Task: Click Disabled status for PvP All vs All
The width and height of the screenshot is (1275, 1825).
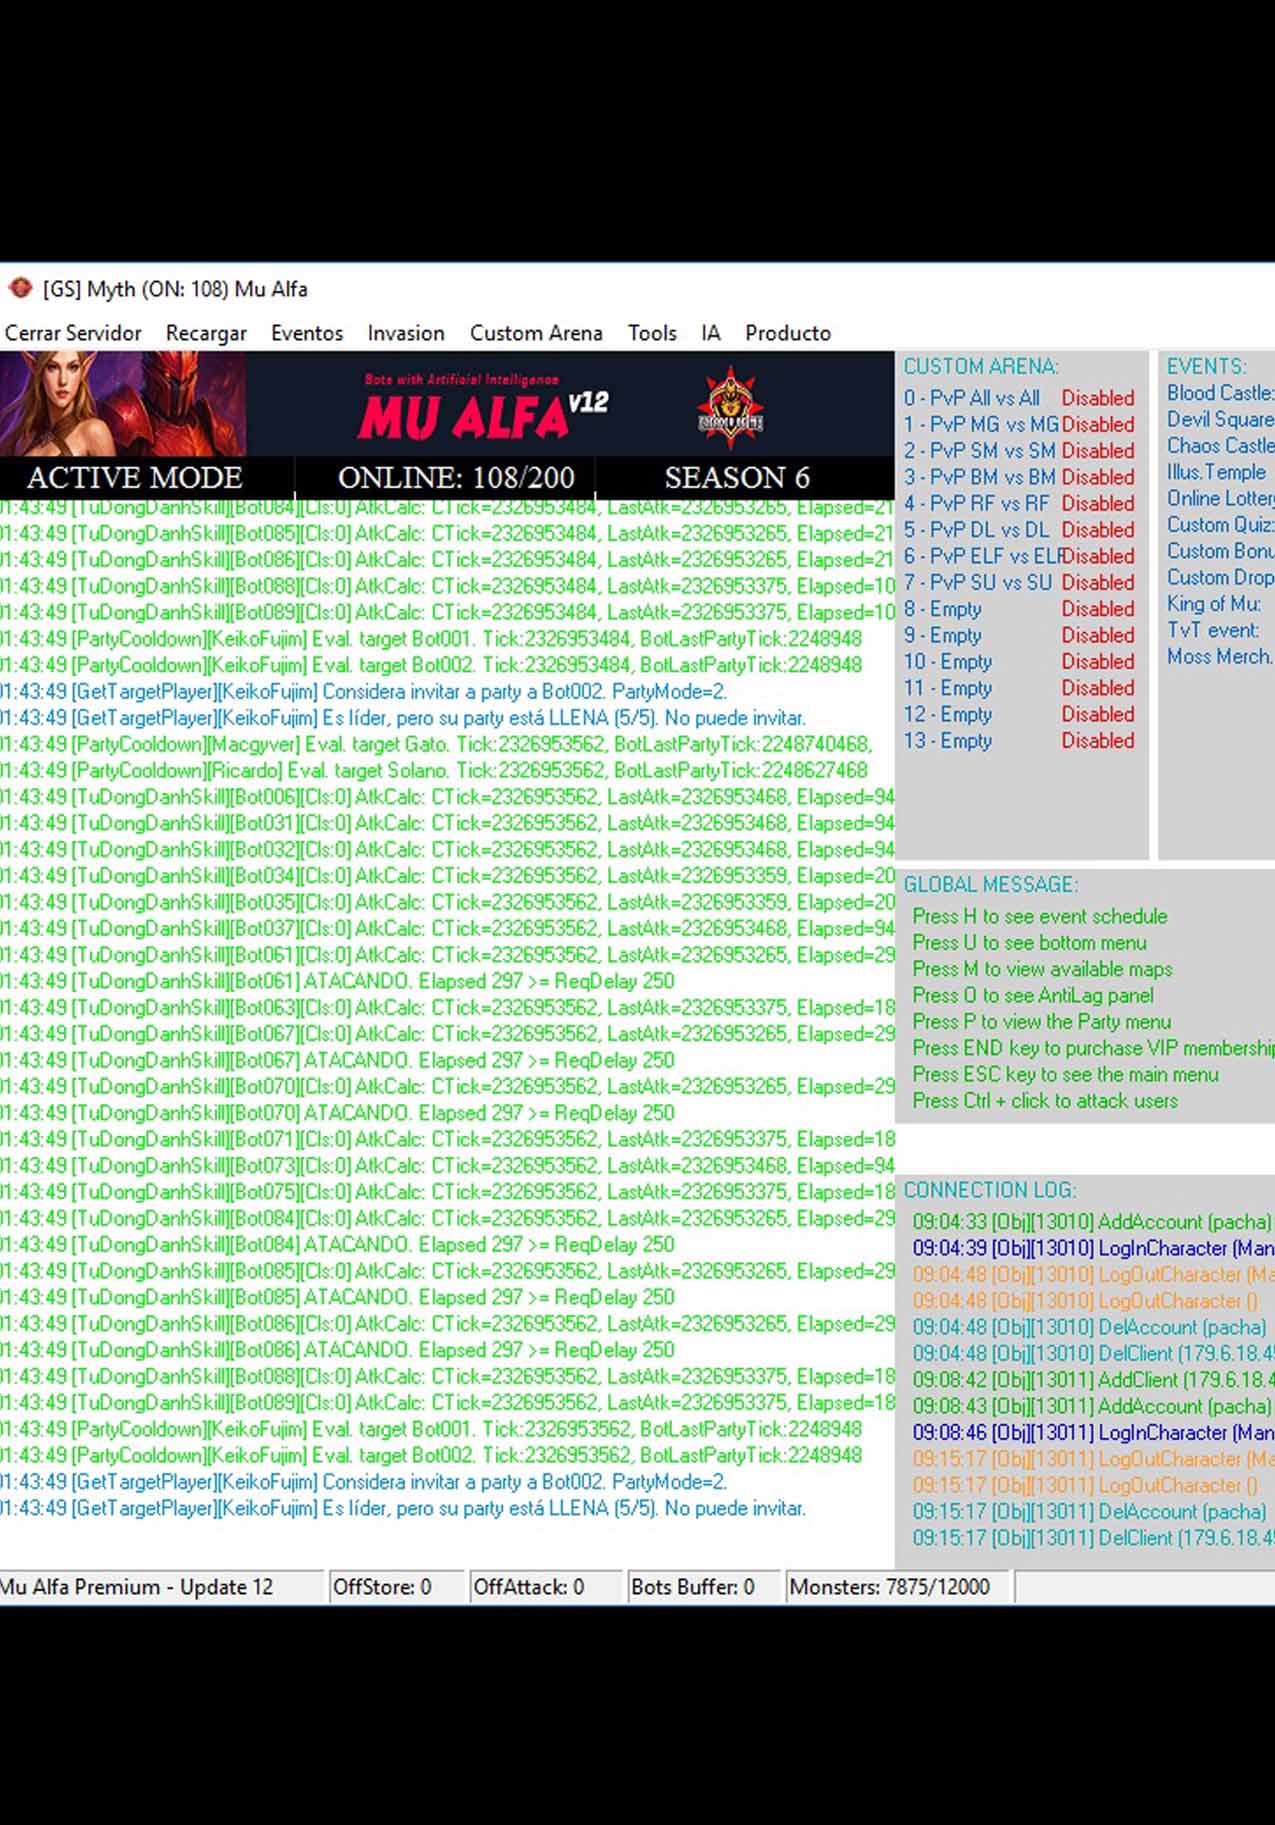Action: [1097, 398]
